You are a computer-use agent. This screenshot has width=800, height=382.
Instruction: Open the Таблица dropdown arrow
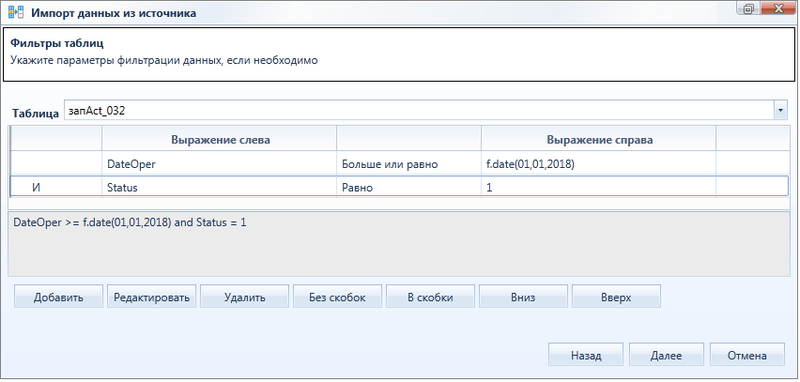pyautogui.click(x=781, y=110)
